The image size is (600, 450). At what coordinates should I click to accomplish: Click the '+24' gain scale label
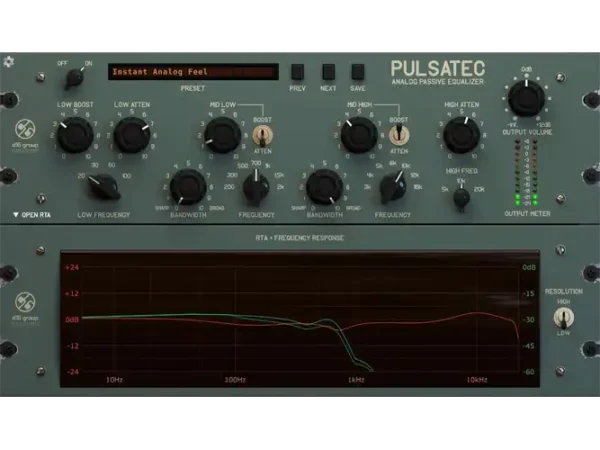point(72,267)
